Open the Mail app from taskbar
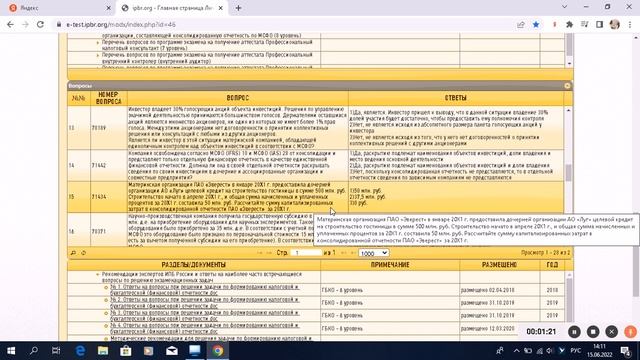Image resolution: width=640 pixels, height=360 pixels. pyautogui.click(x=172, y=351)
